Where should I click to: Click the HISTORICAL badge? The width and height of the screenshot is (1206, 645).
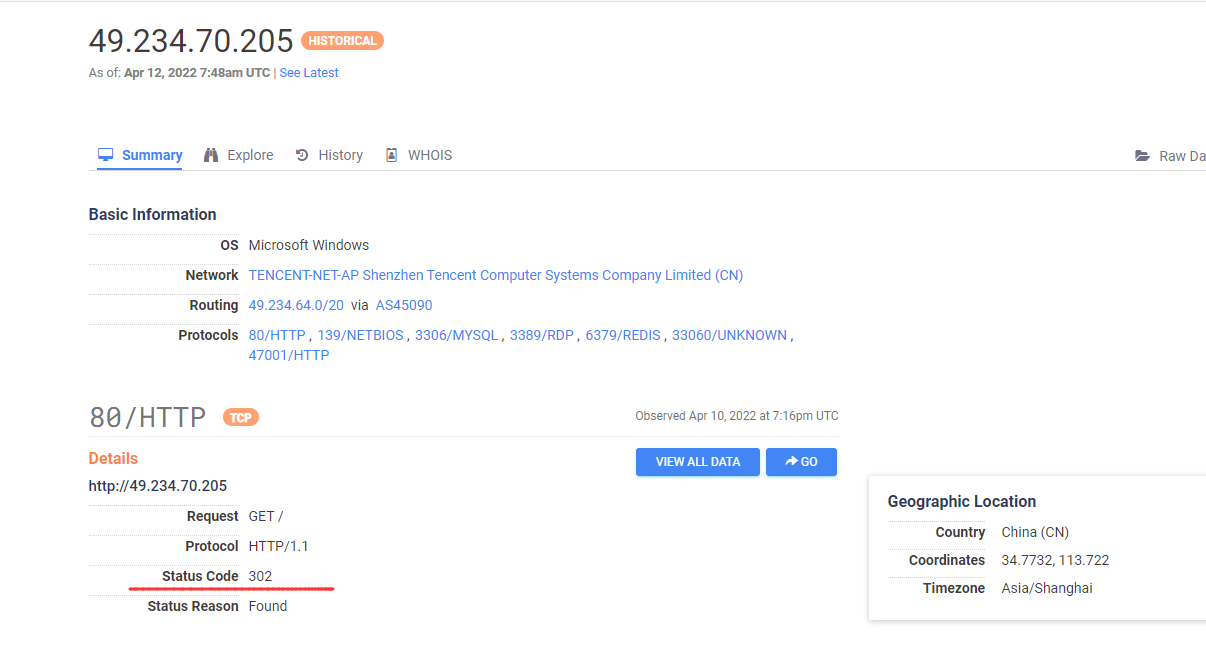coord(342,41)
